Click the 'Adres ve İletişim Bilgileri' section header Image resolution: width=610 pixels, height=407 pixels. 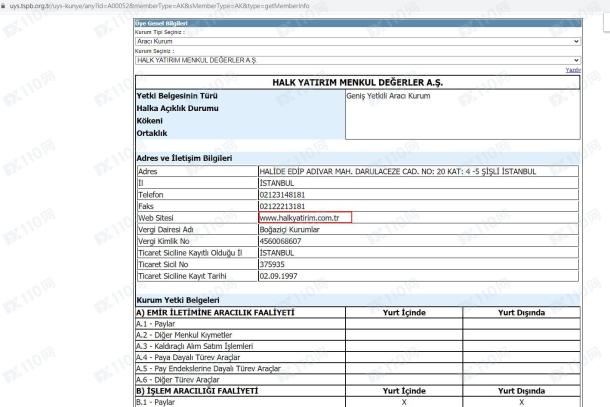pyautogui.click(x=184, y=158)
